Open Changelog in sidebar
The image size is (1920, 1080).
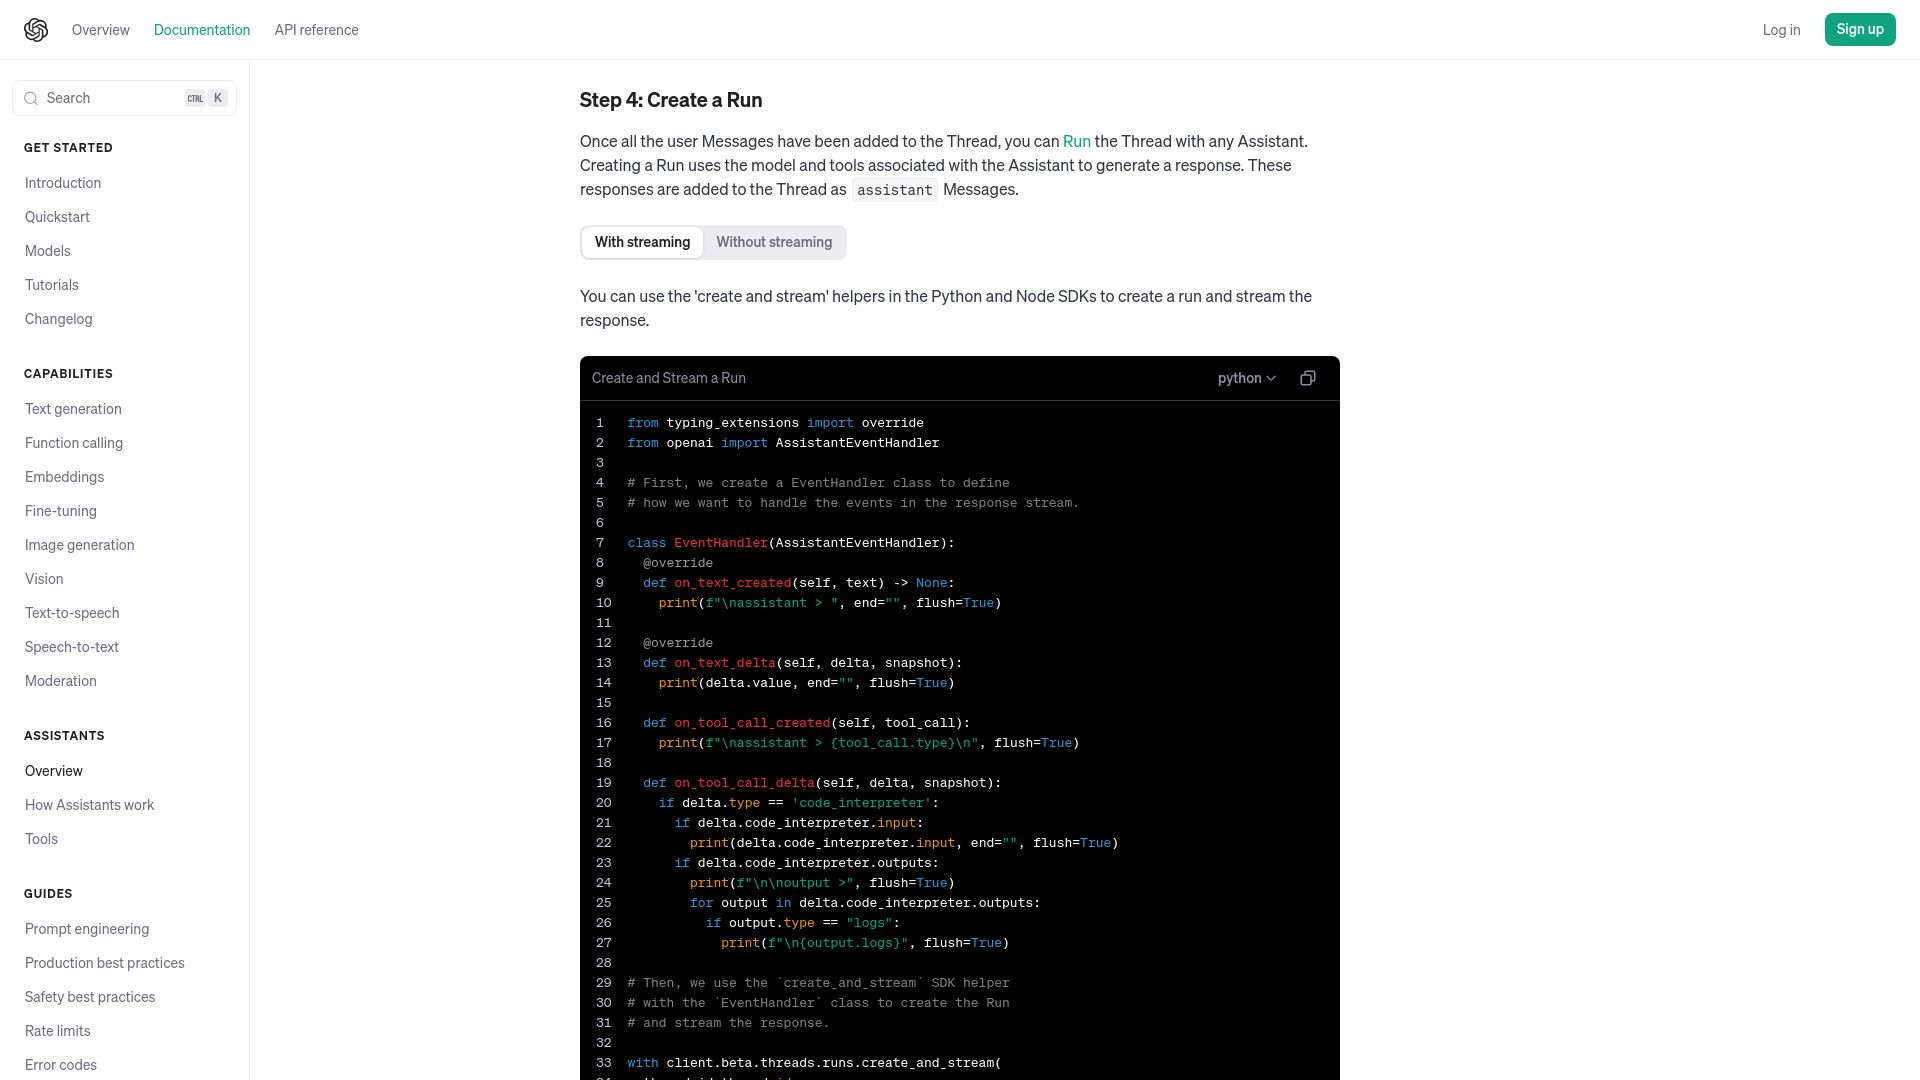click(59, 319)
